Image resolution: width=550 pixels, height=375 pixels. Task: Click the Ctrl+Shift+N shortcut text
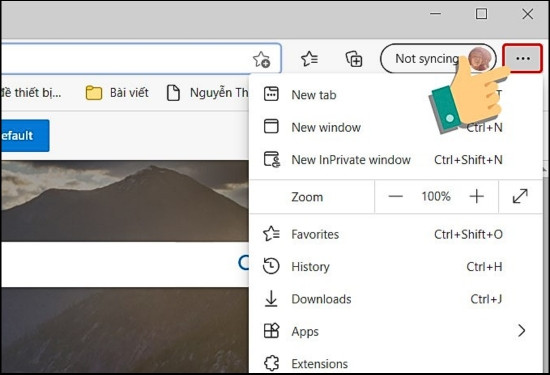tap(468, 160)
